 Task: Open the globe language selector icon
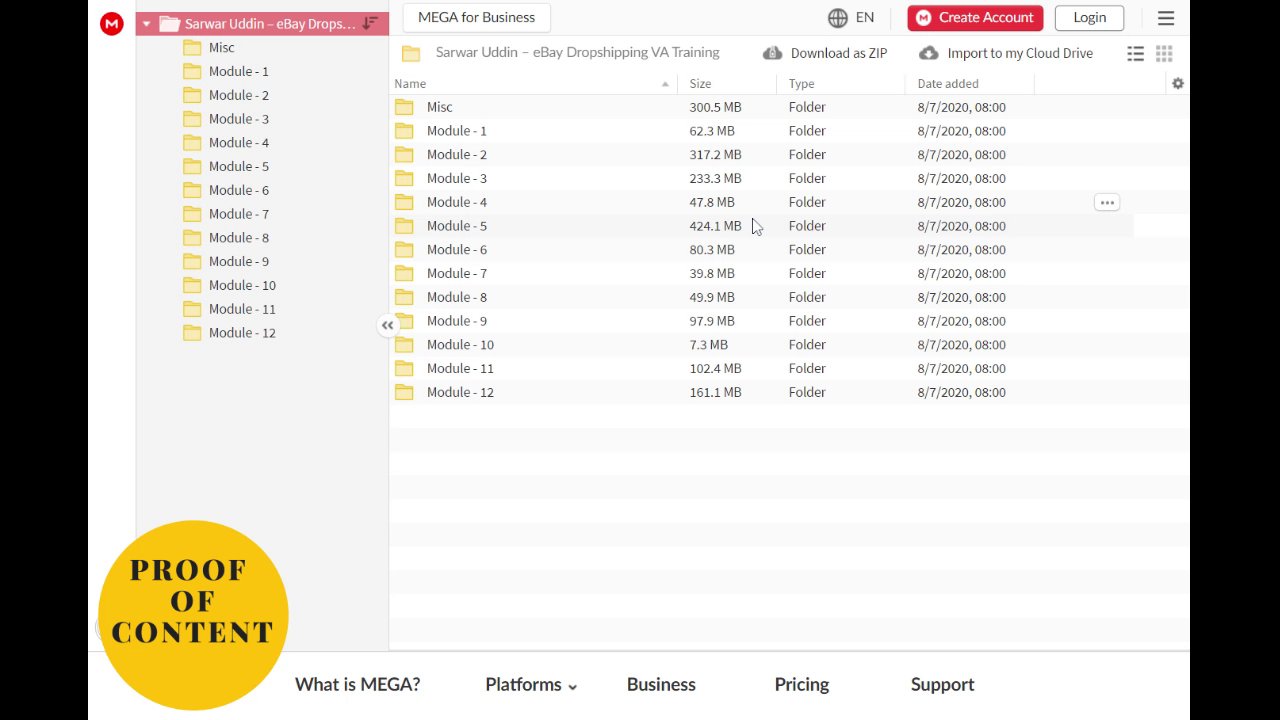point(838,18)
